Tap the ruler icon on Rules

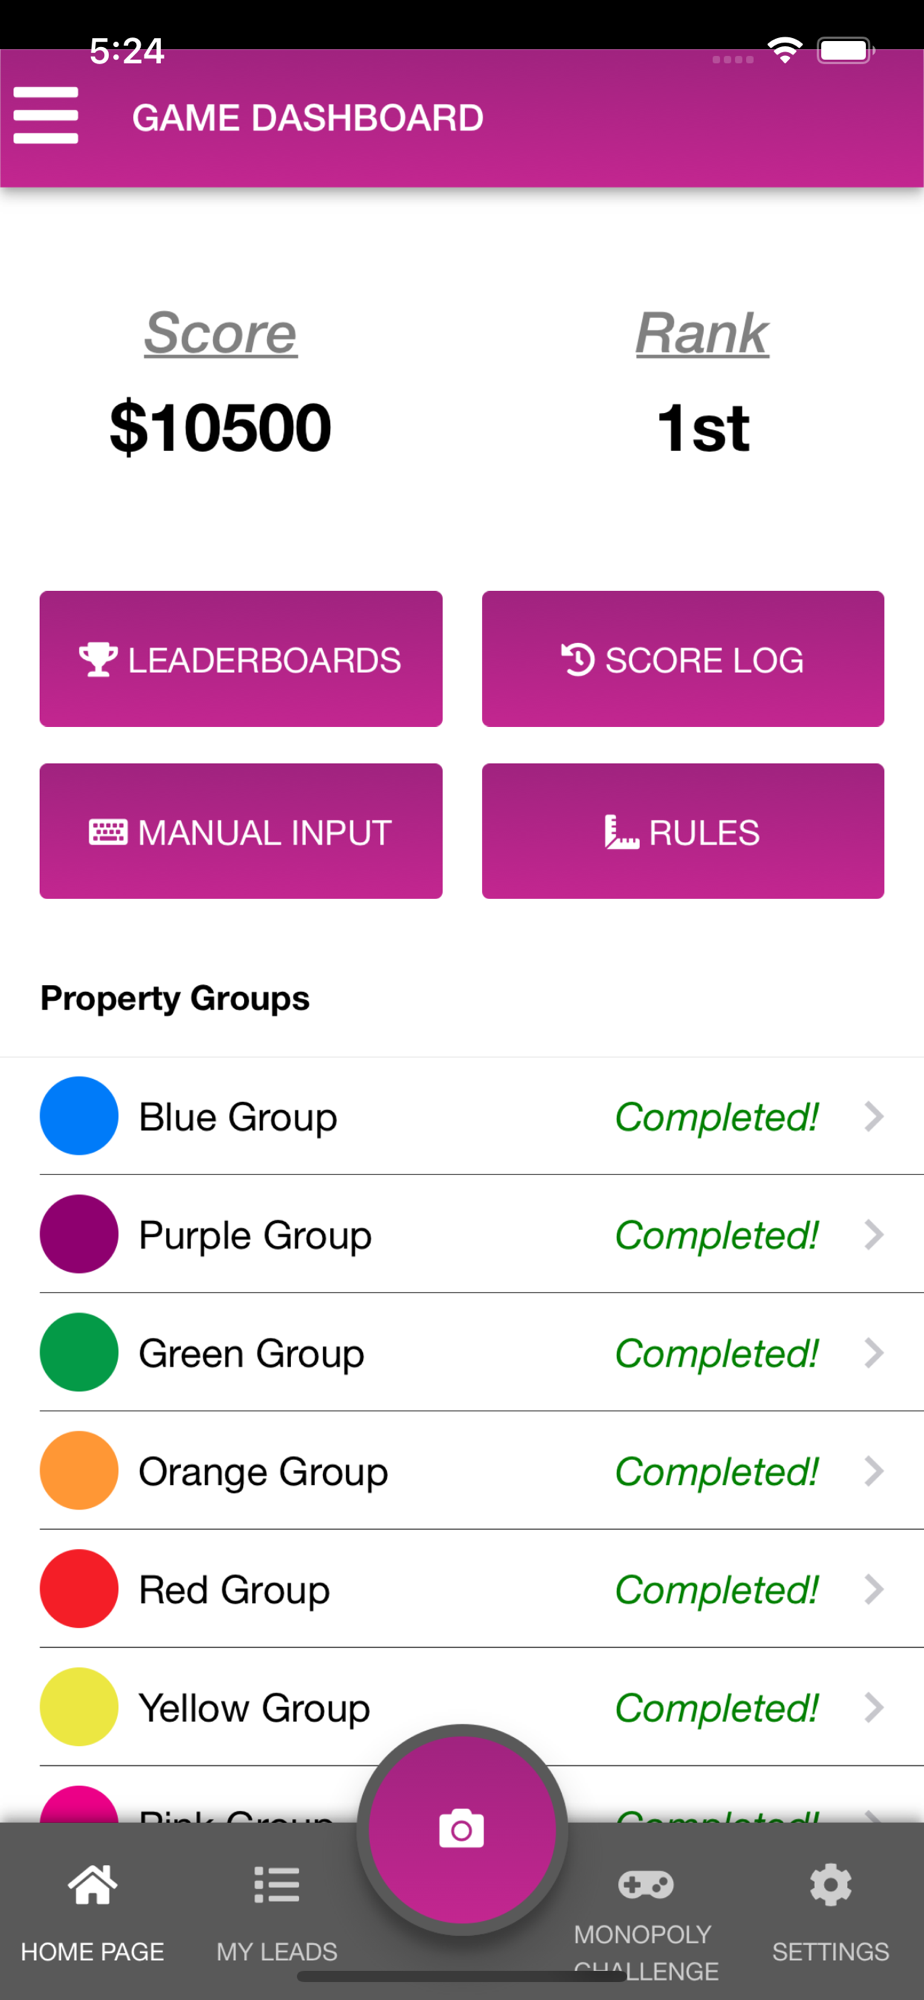(621, 832)
